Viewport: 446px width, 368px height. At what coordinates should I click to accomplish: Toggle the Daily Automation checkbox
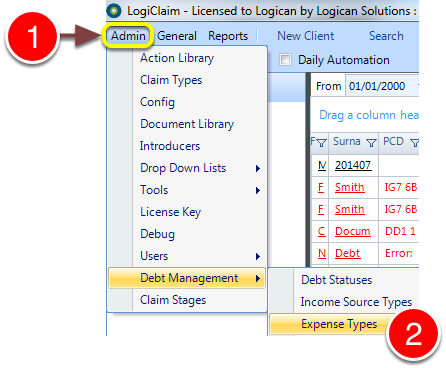click(286, 60)
